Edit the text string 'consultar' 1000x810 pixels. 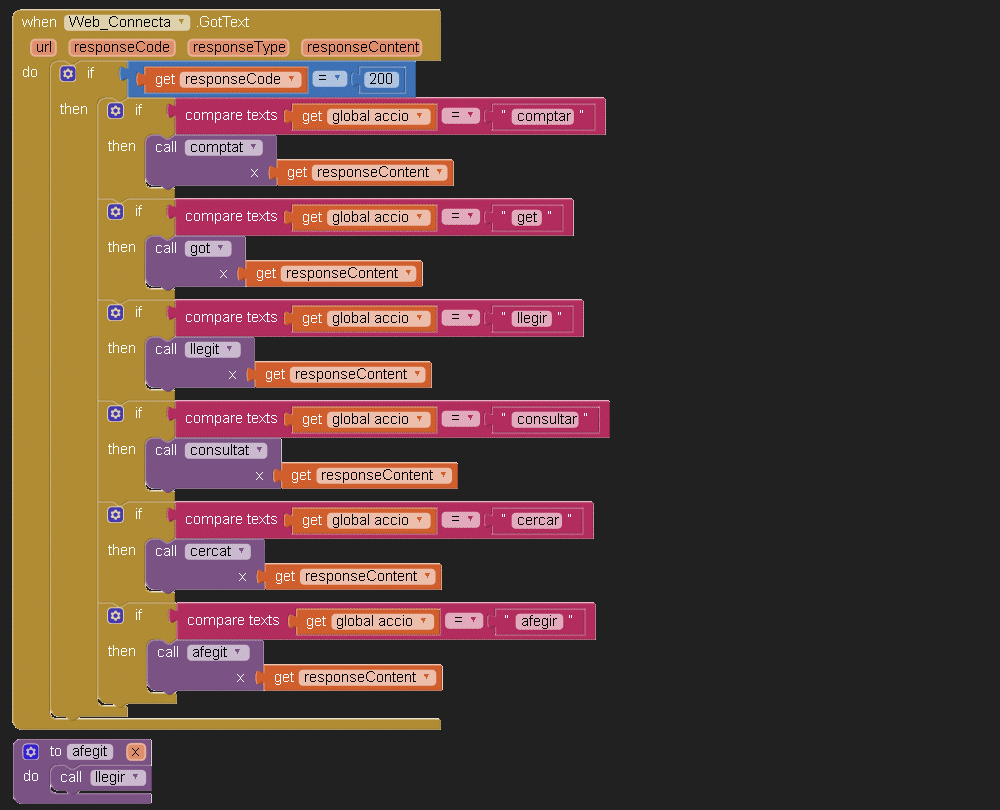pyautogui.click(x=546, y=420)
